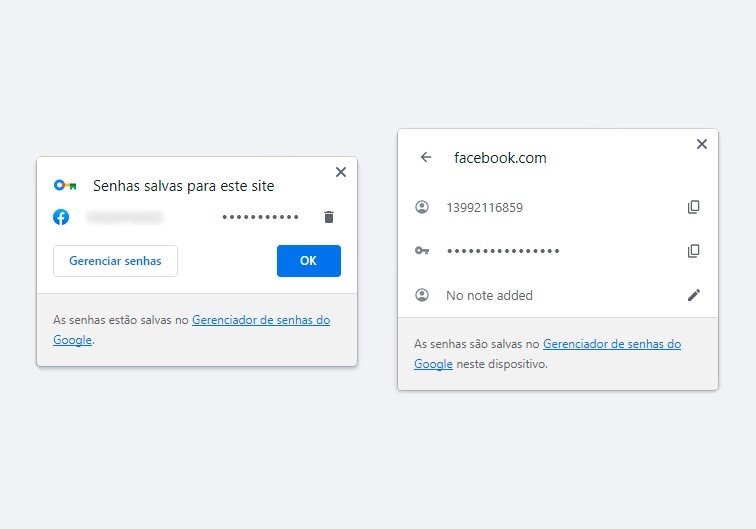This screenshot has height=529, width=756.
Task: Click the Facebook logo icon
Action: (x=61, y=217)
